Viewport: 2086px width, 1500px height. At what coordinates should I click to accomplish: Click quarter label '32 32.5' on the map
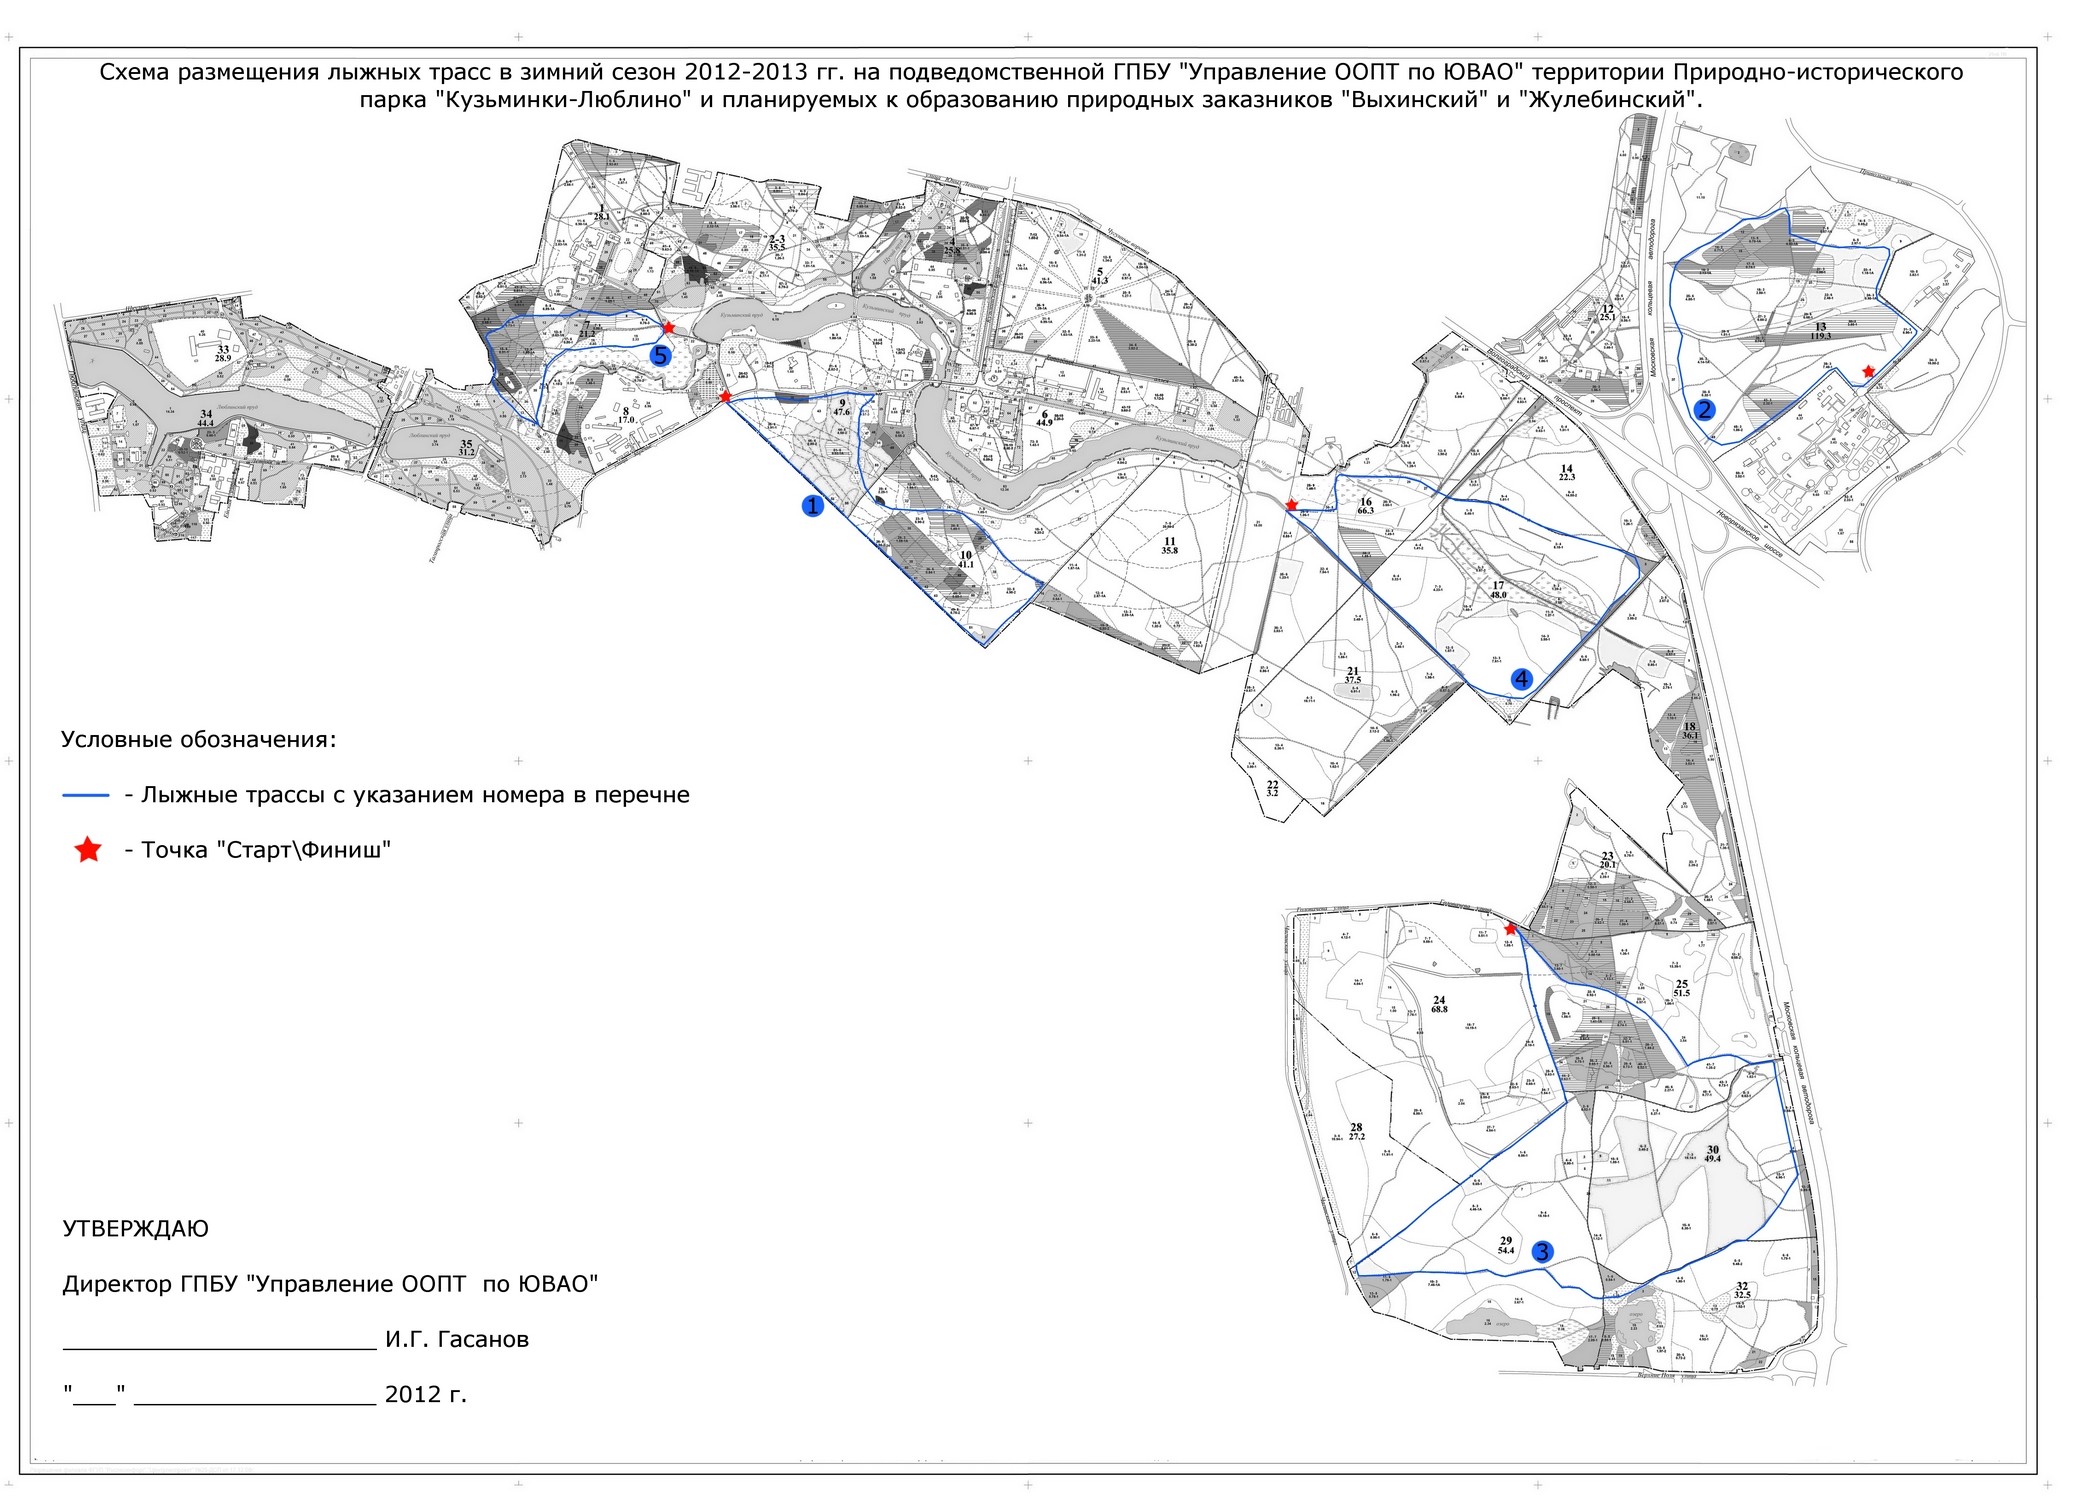tap(1742, 1290)
